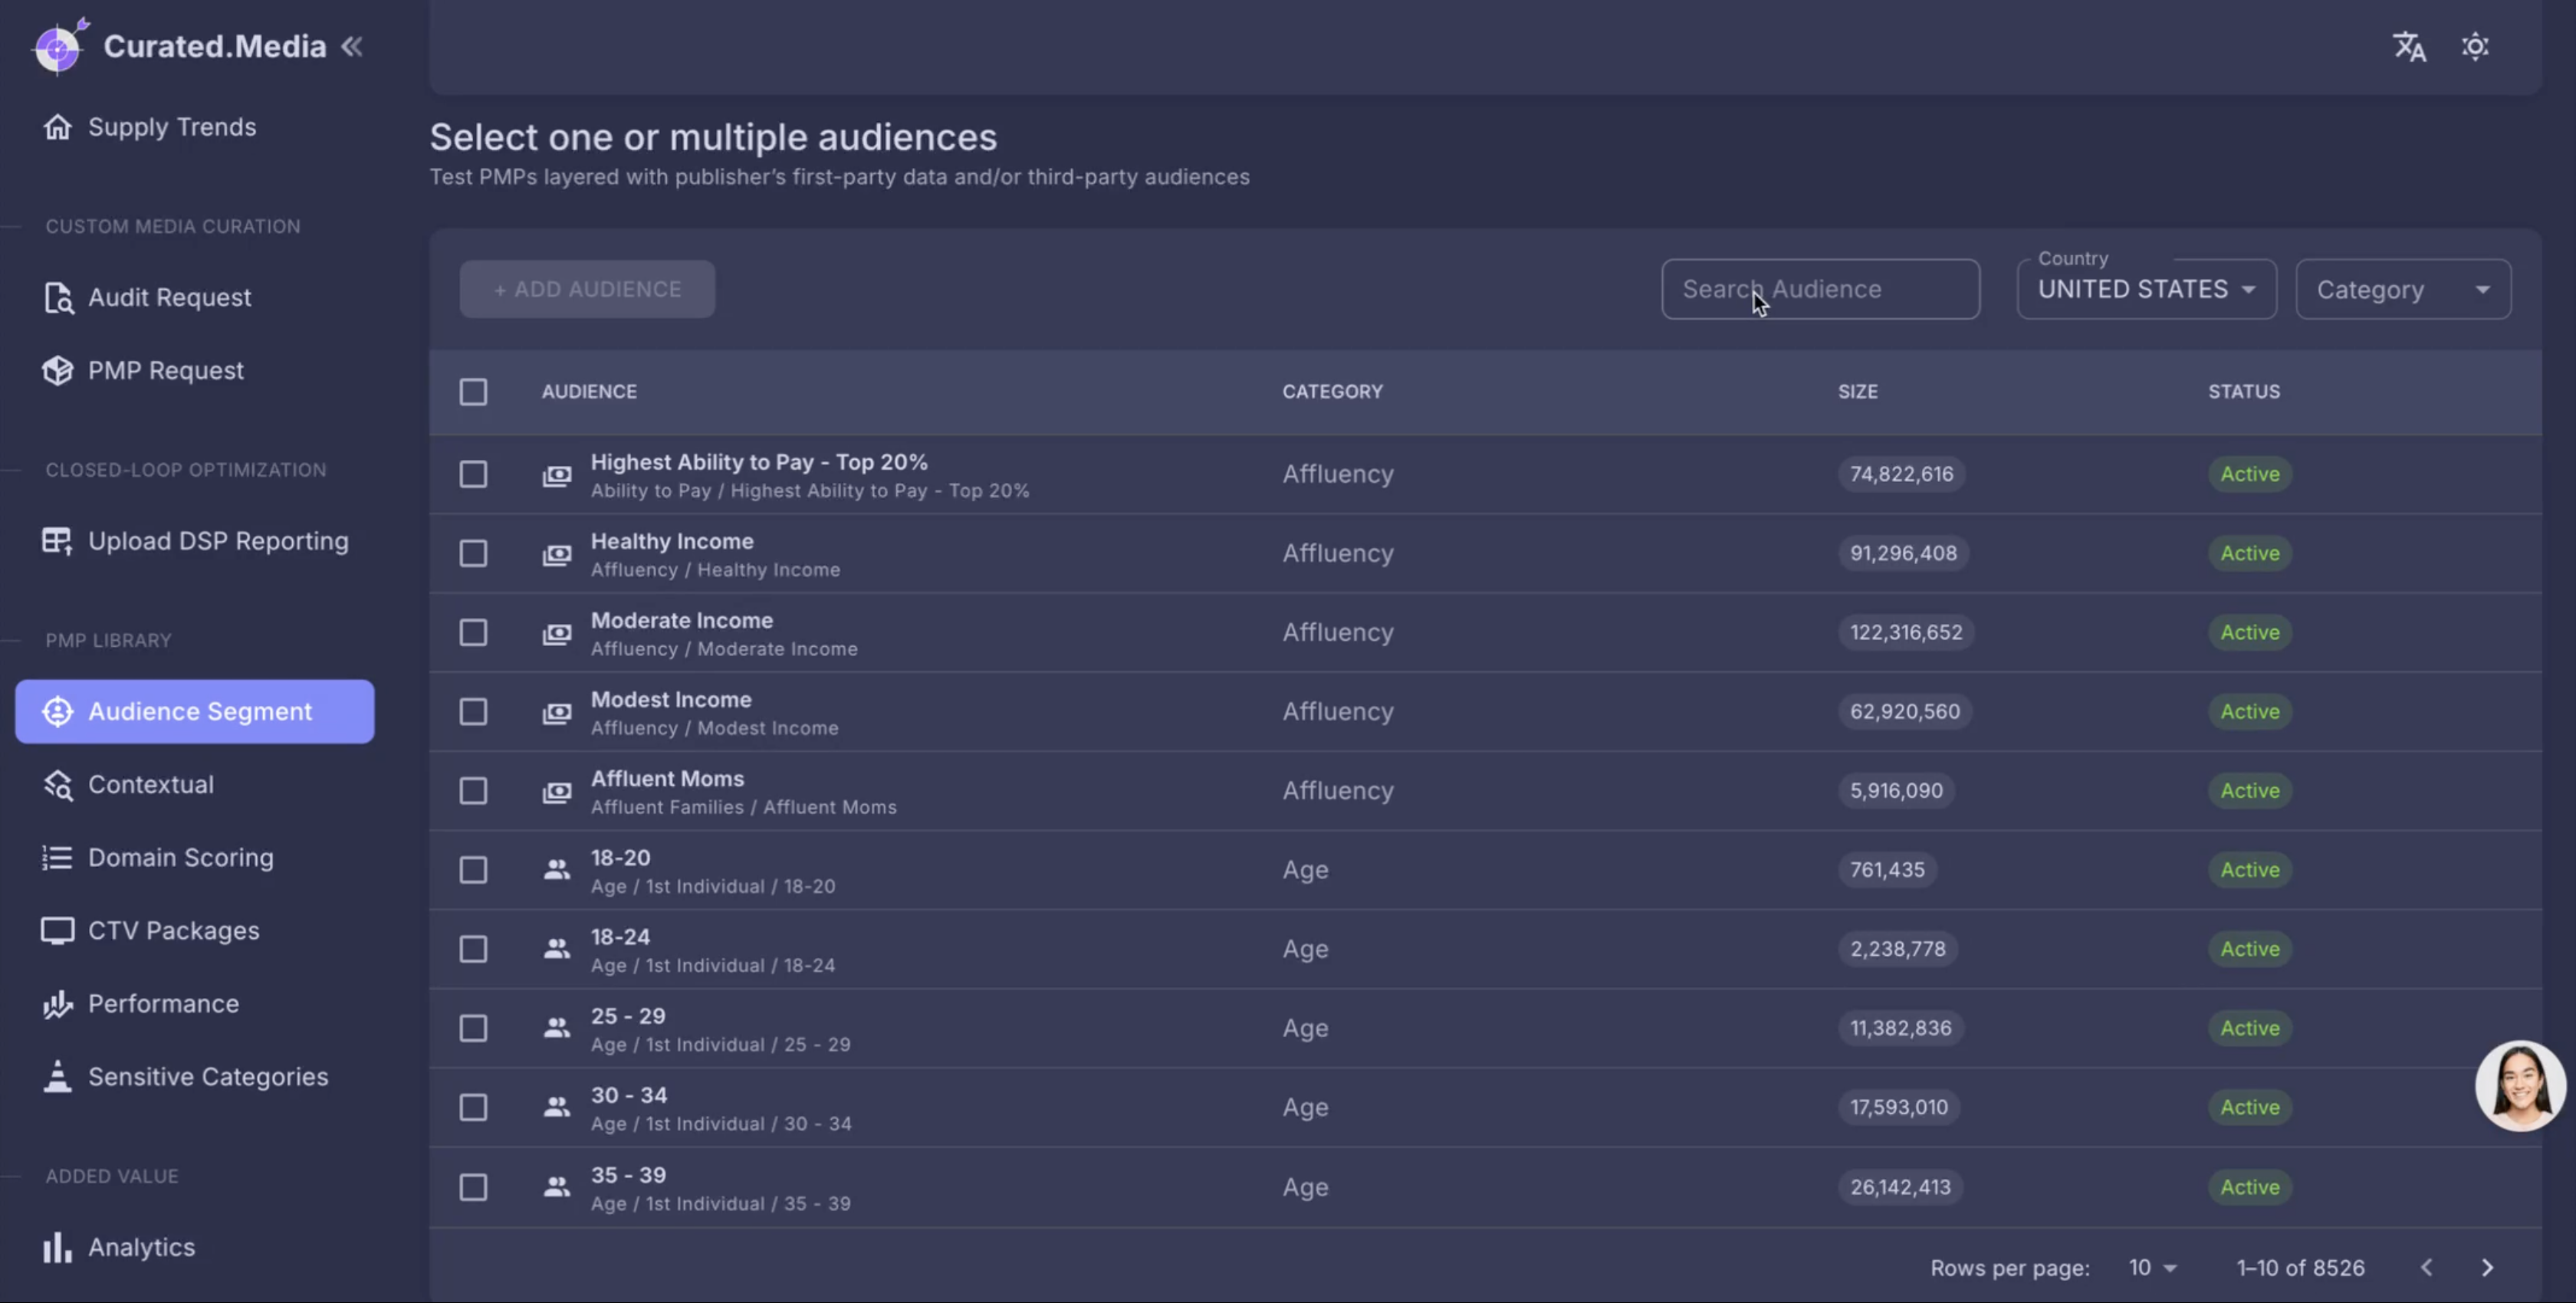Navigate to the CTV Packages section
Image resolution: width=2576 pixels, height=1303 pixels.
tap(173, 931)
